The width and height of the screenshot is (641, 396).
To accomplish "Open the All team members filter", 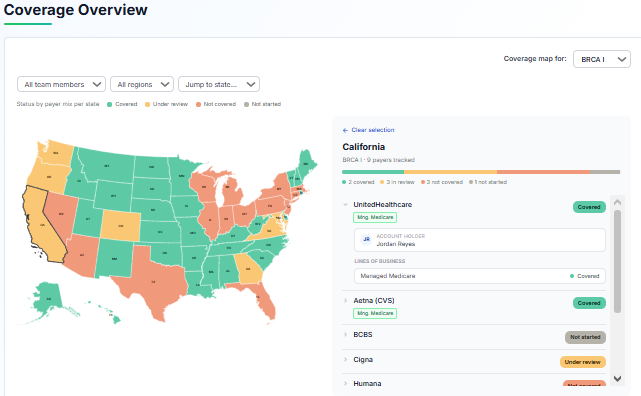I will pos(61,84).
